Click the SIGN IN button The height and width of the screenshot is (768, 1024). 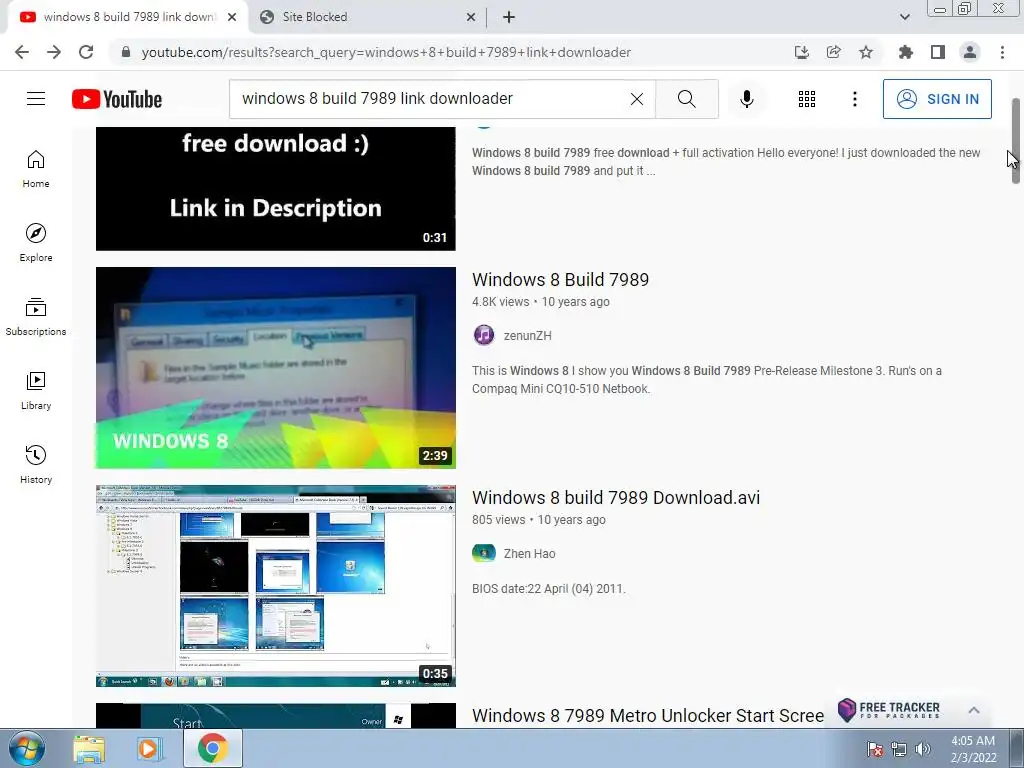tap(937, 99)
